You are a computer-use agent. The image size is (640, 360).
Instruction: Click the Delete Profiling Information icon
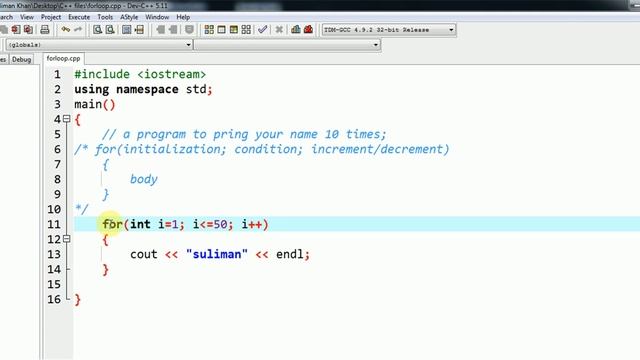coord(309,29)
